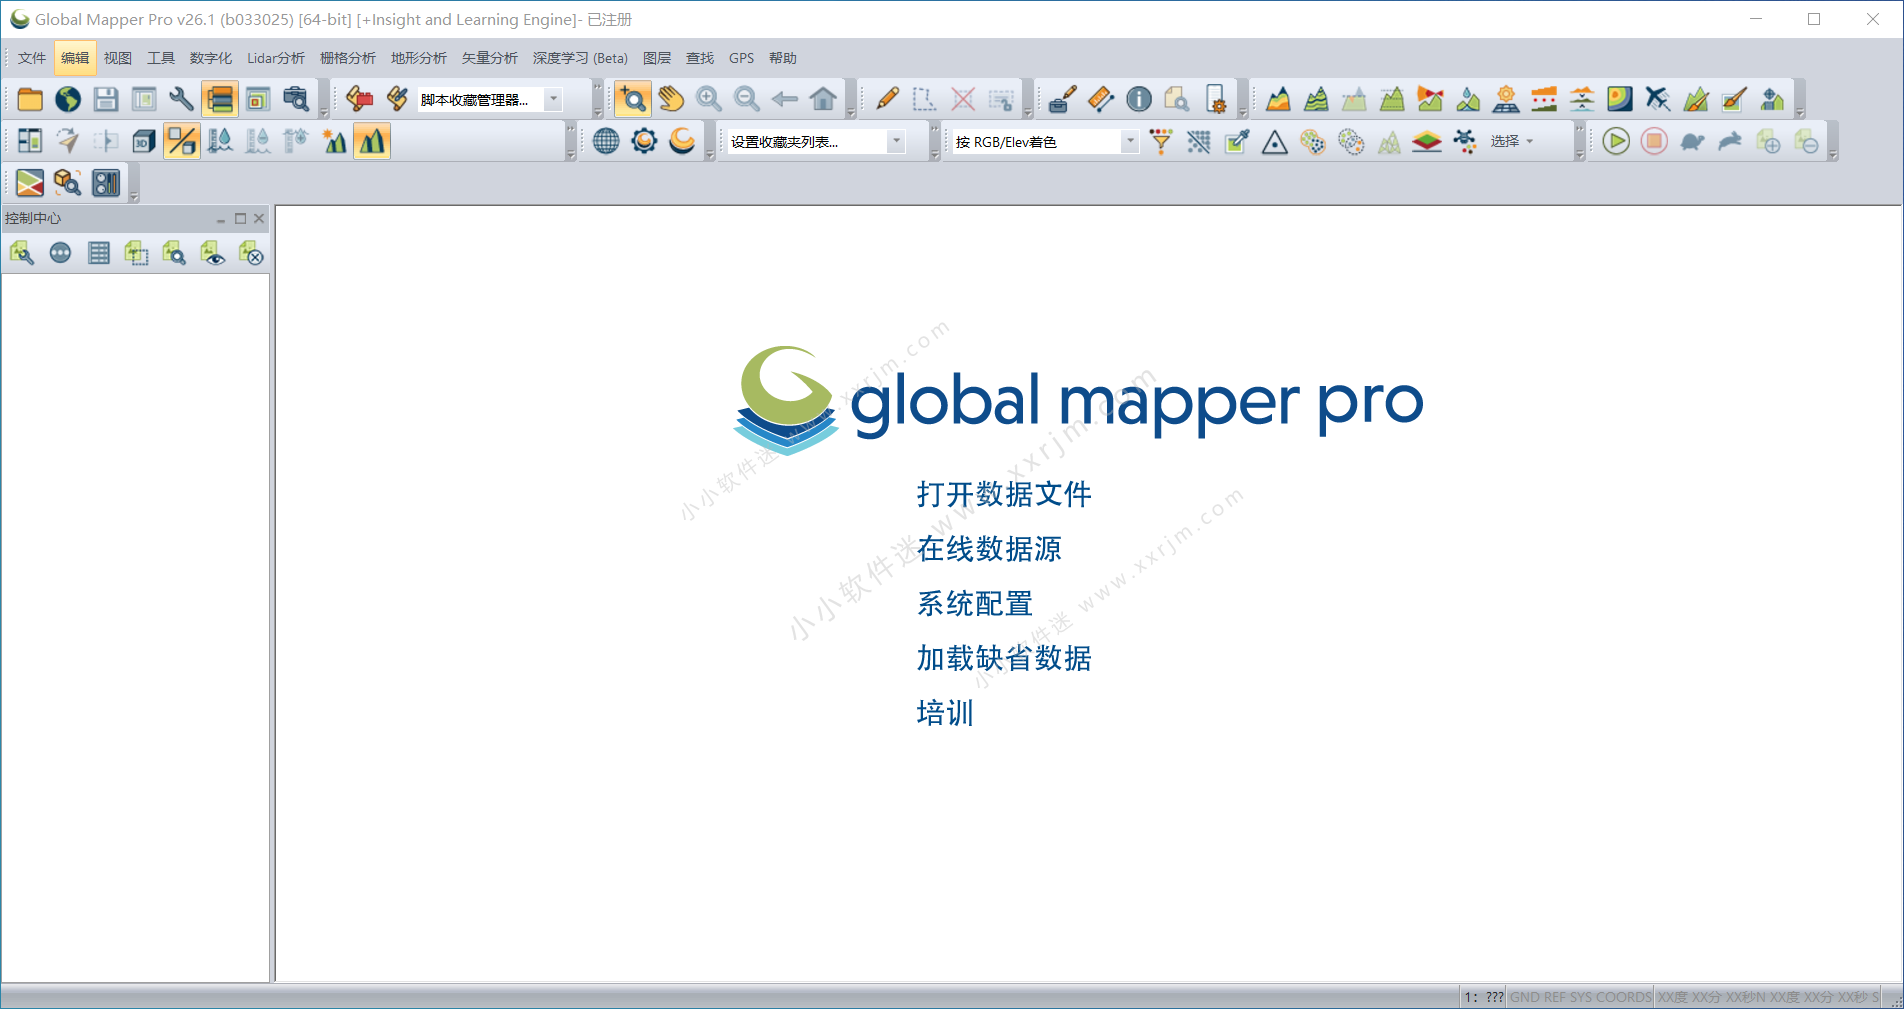Click the grid globe icon
The image size is (1904, 1009).
[x=606, y=141]
